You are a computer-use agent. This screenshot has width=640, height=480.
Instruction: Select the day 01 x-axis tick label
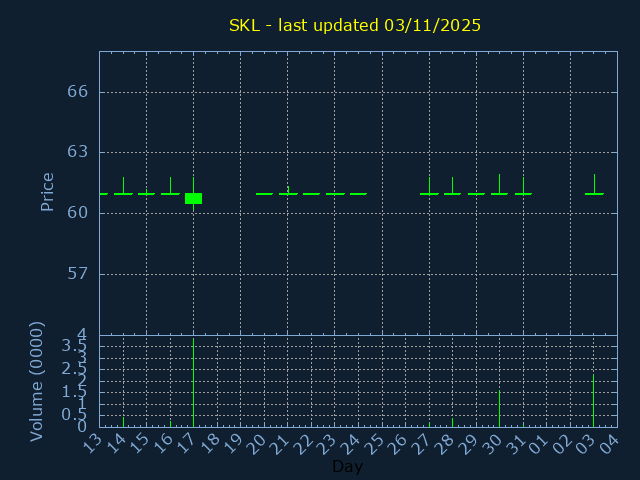tap(539, 443)
